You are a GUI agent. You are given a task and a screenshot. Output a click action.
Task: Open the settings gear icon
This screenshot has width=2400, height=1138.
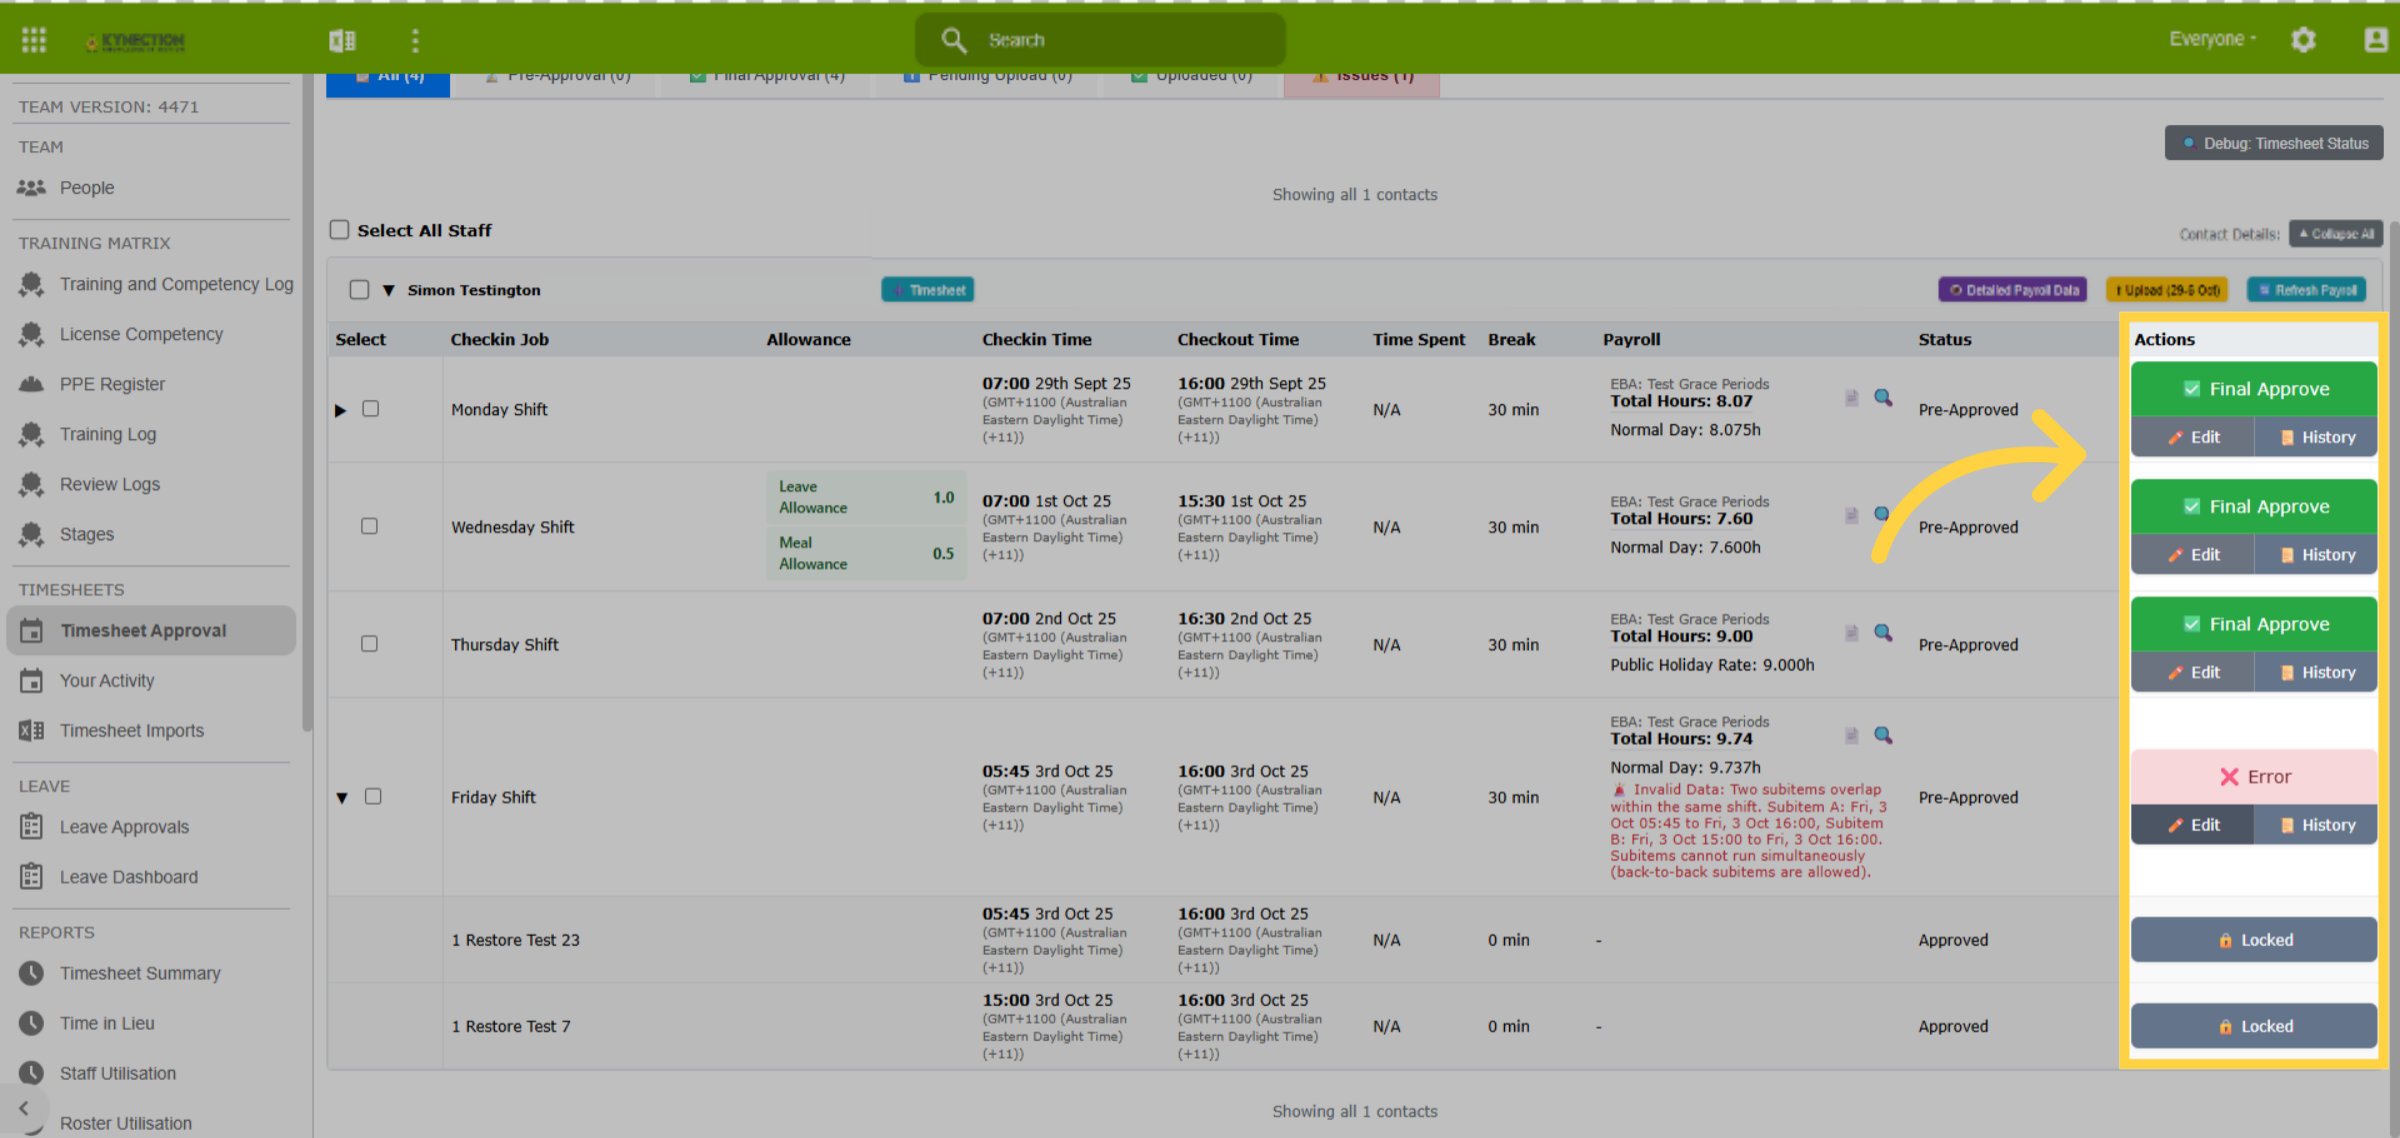pos(2303,39)
